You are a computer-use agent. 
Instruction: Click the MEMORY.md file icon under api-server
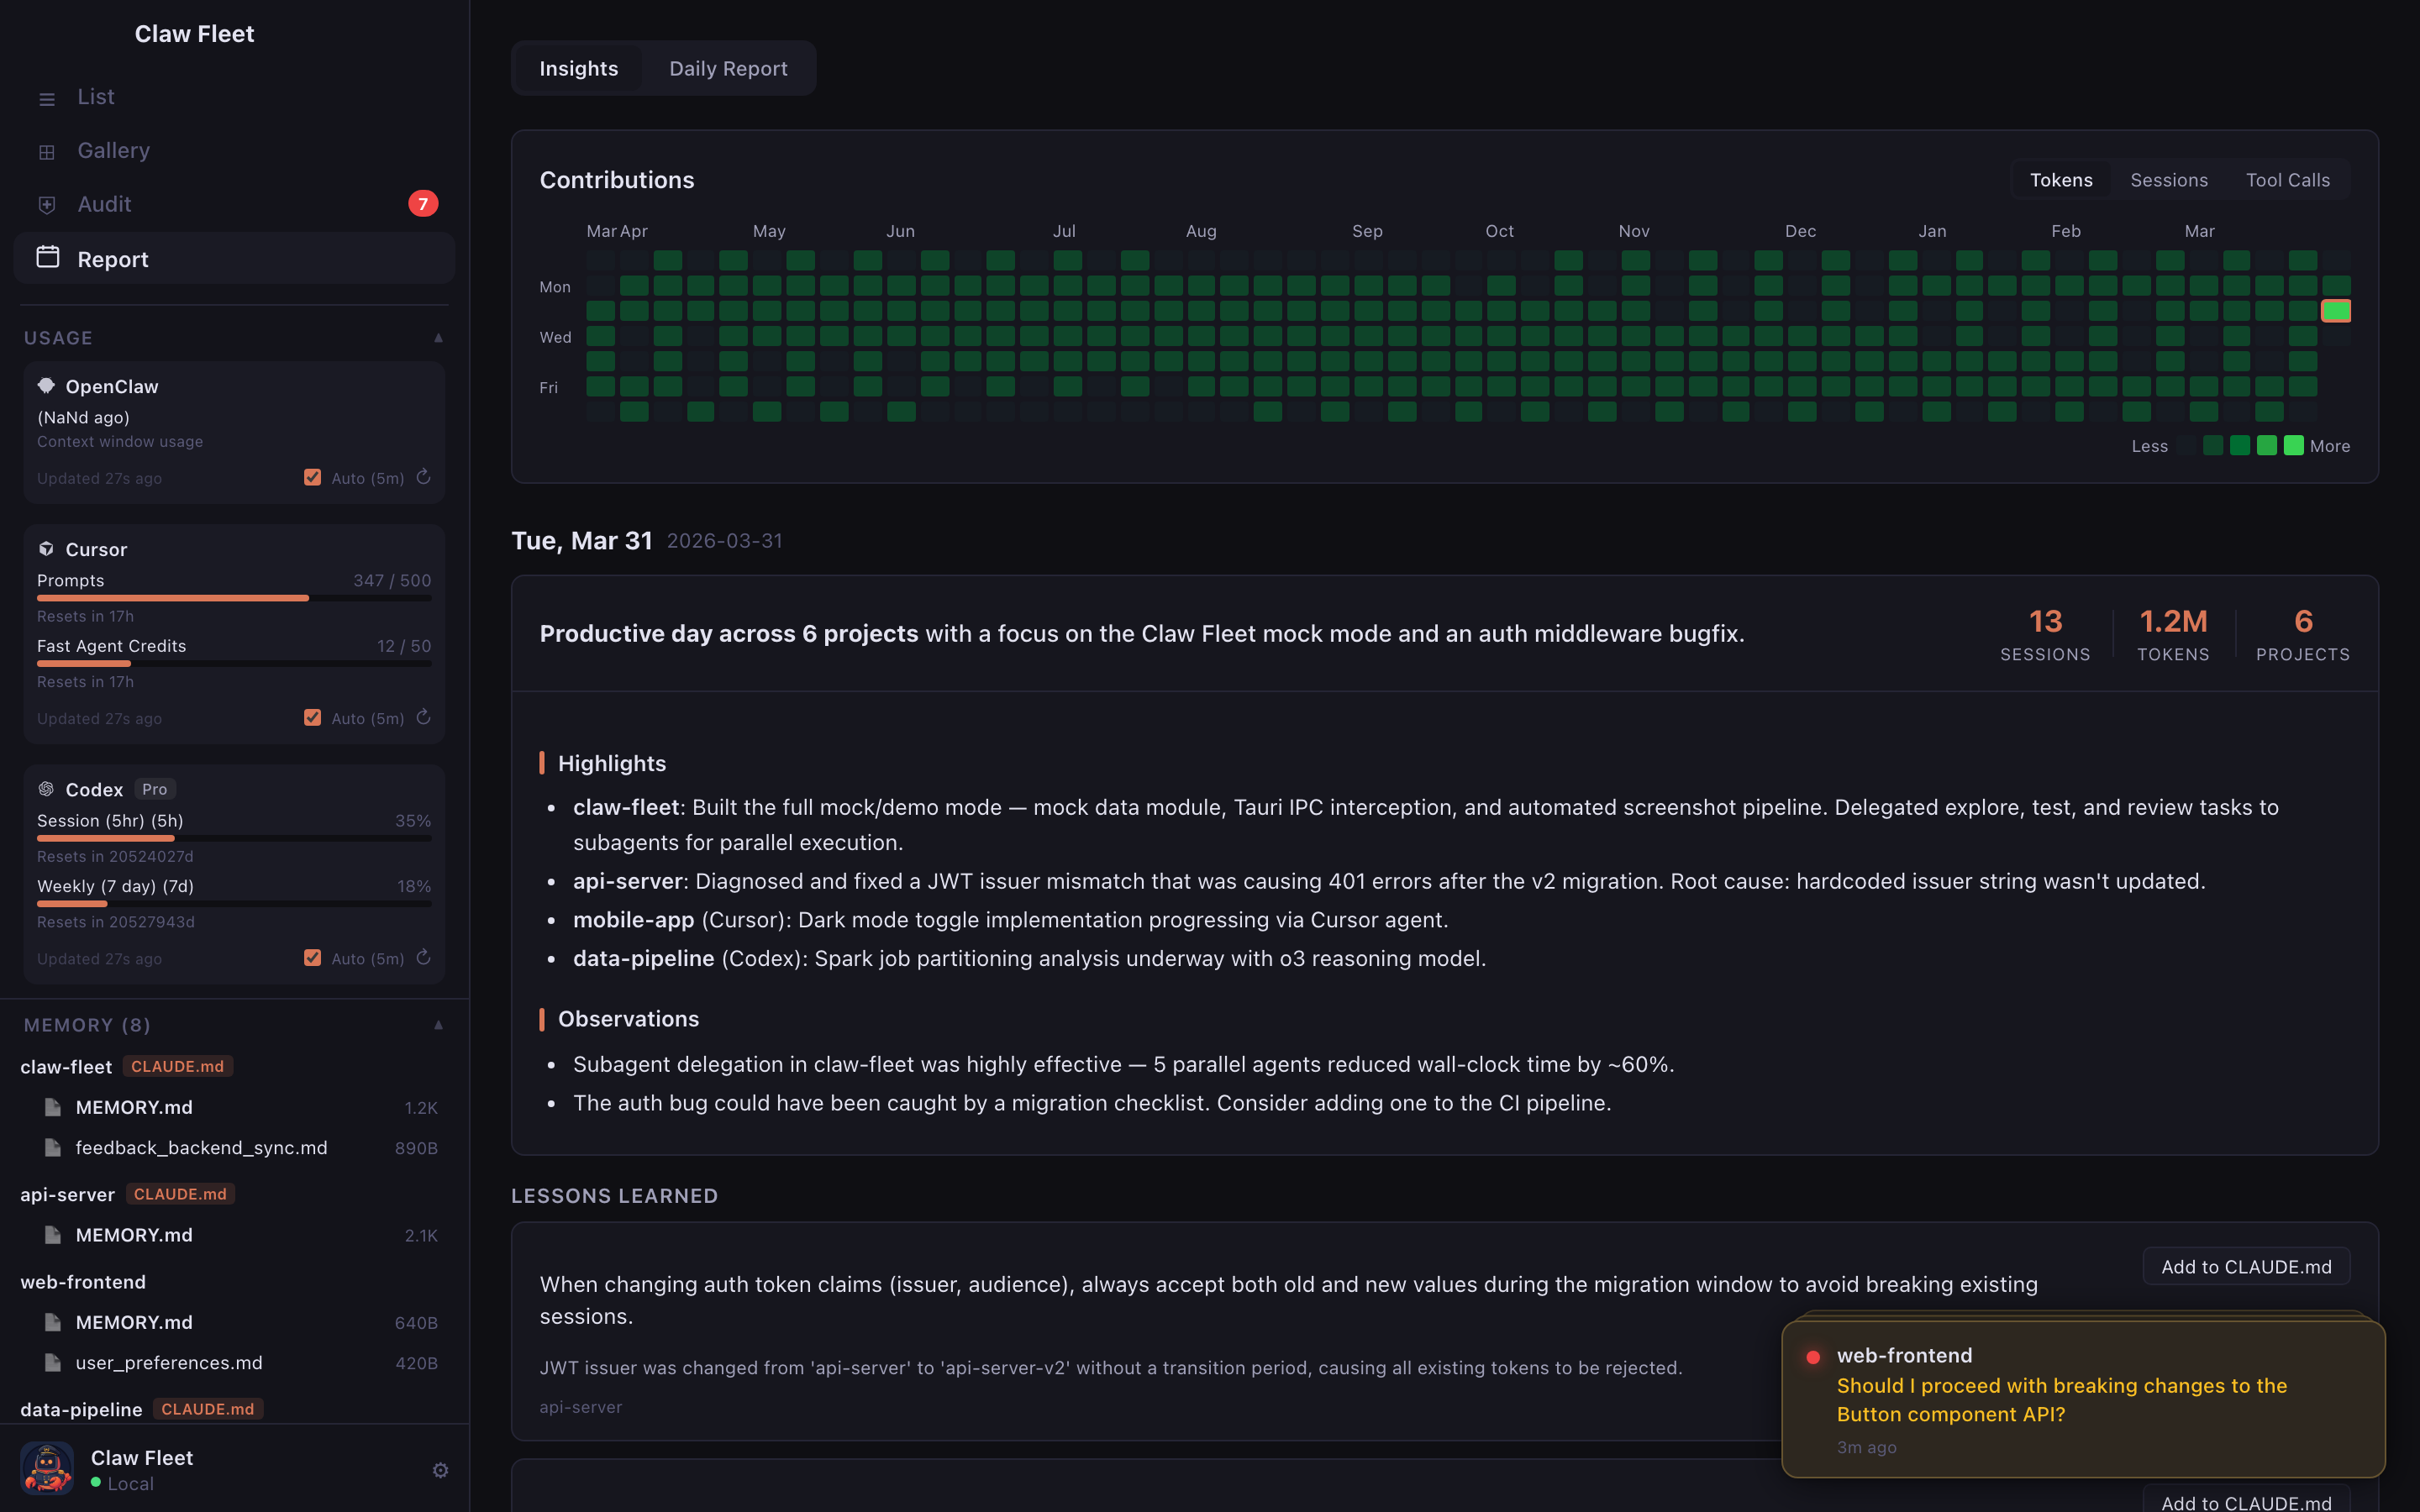(x=51, y=1235)
